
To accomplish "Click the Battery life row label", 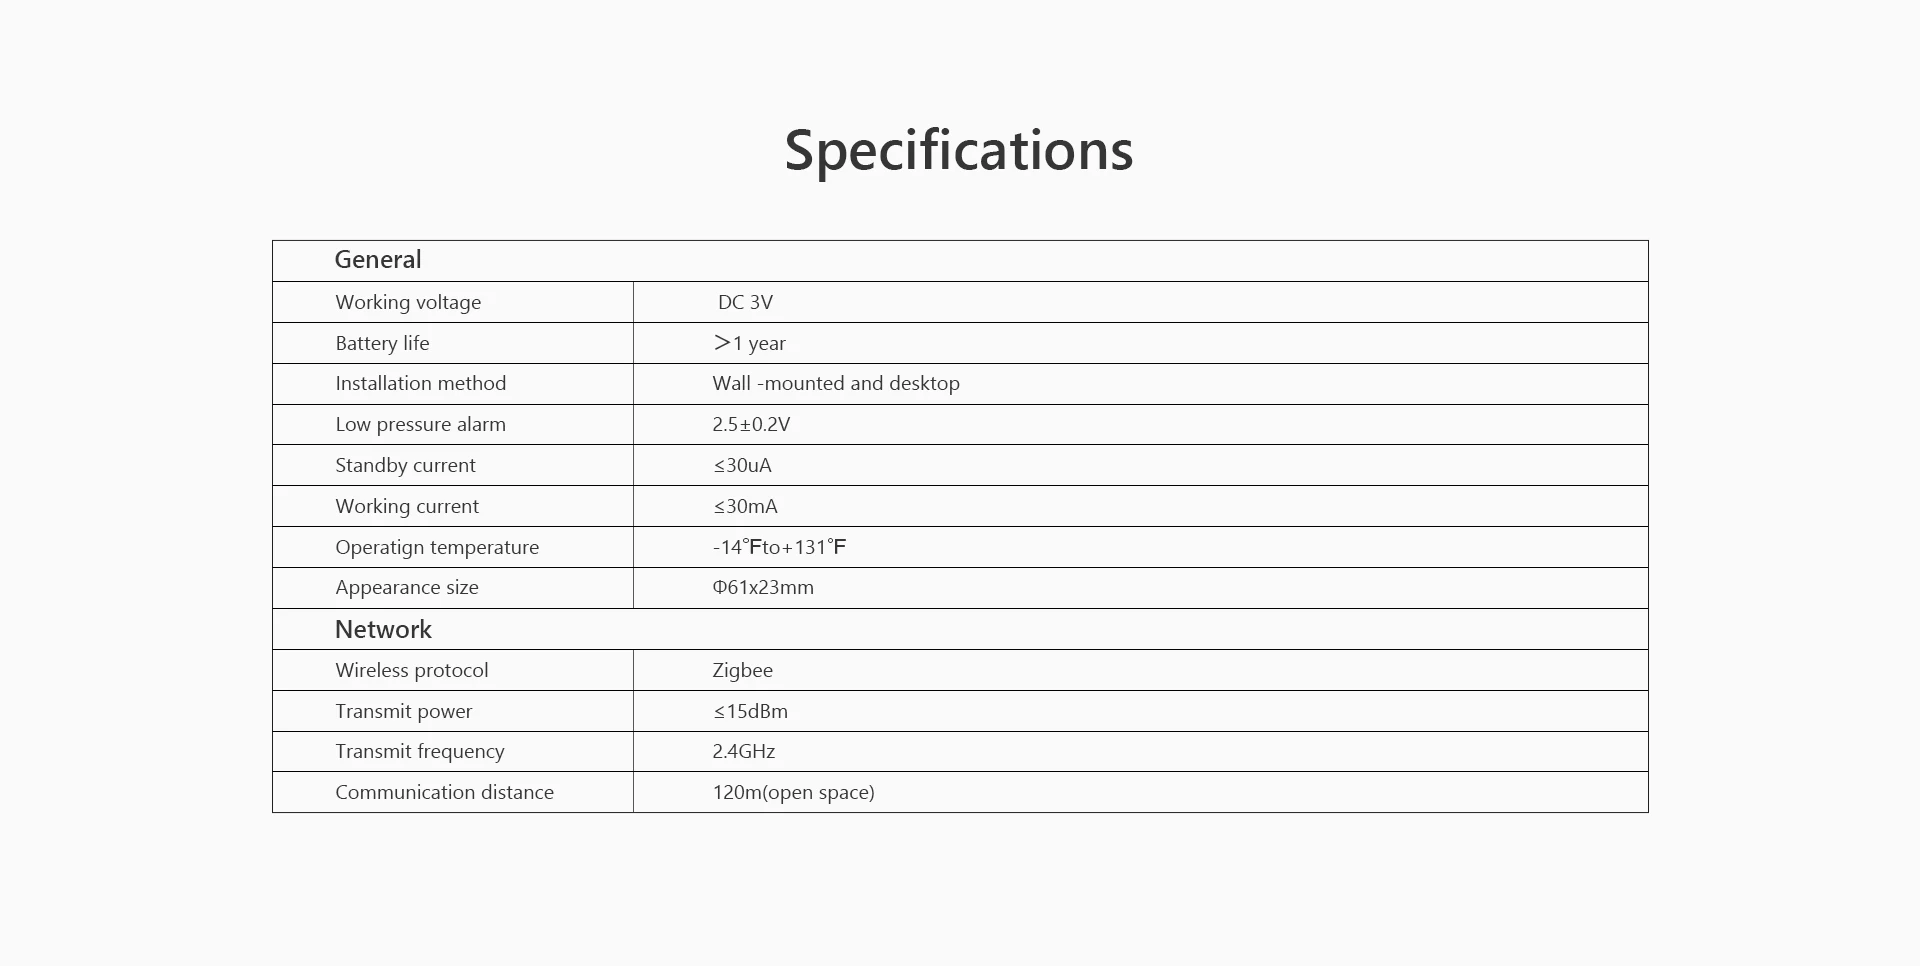I will pyautogui.click(x=382, y=343).
